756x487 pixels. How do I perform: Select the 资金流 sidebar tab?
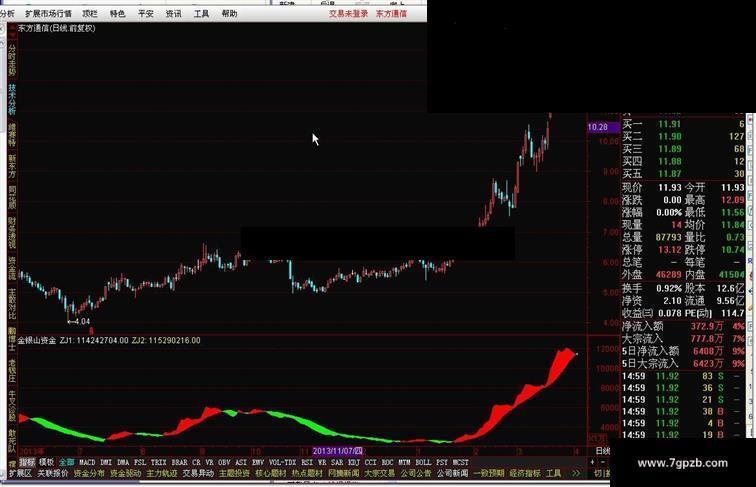click(12, 268)
